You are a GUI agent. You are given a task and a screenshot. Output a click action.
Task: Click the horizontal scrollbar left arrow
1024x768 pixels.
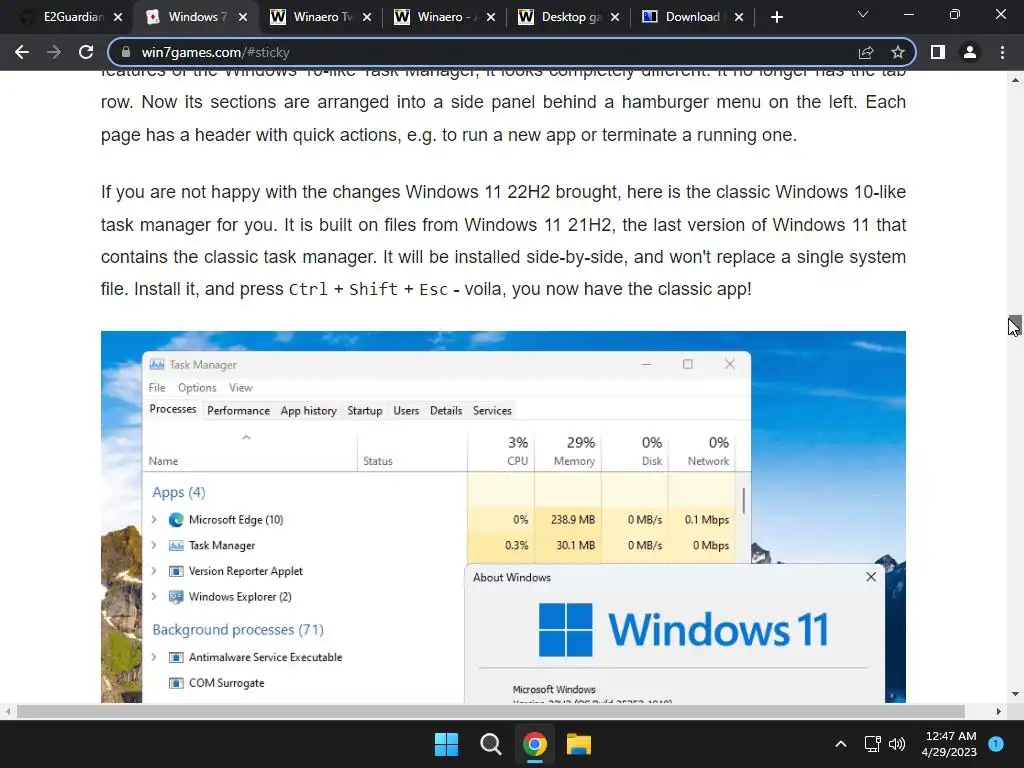tap(8, 711)
